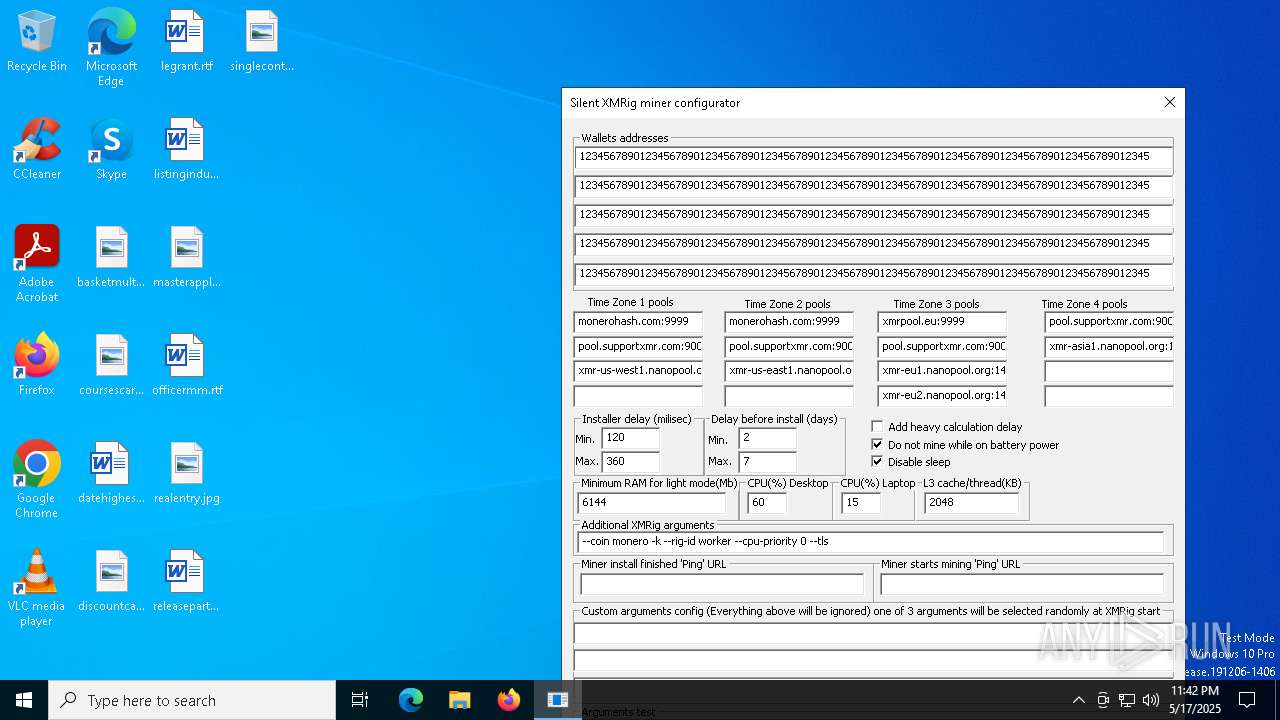Switch to the miner configurator taskbar button
This screenshot has width=1280, height=720.
557,700
